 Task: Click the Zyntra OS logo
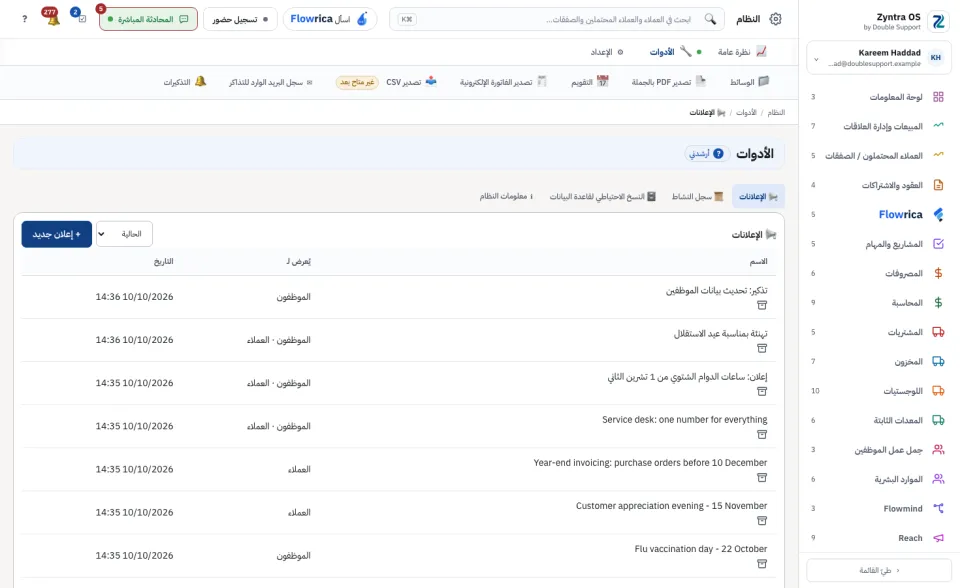point(937,21)
